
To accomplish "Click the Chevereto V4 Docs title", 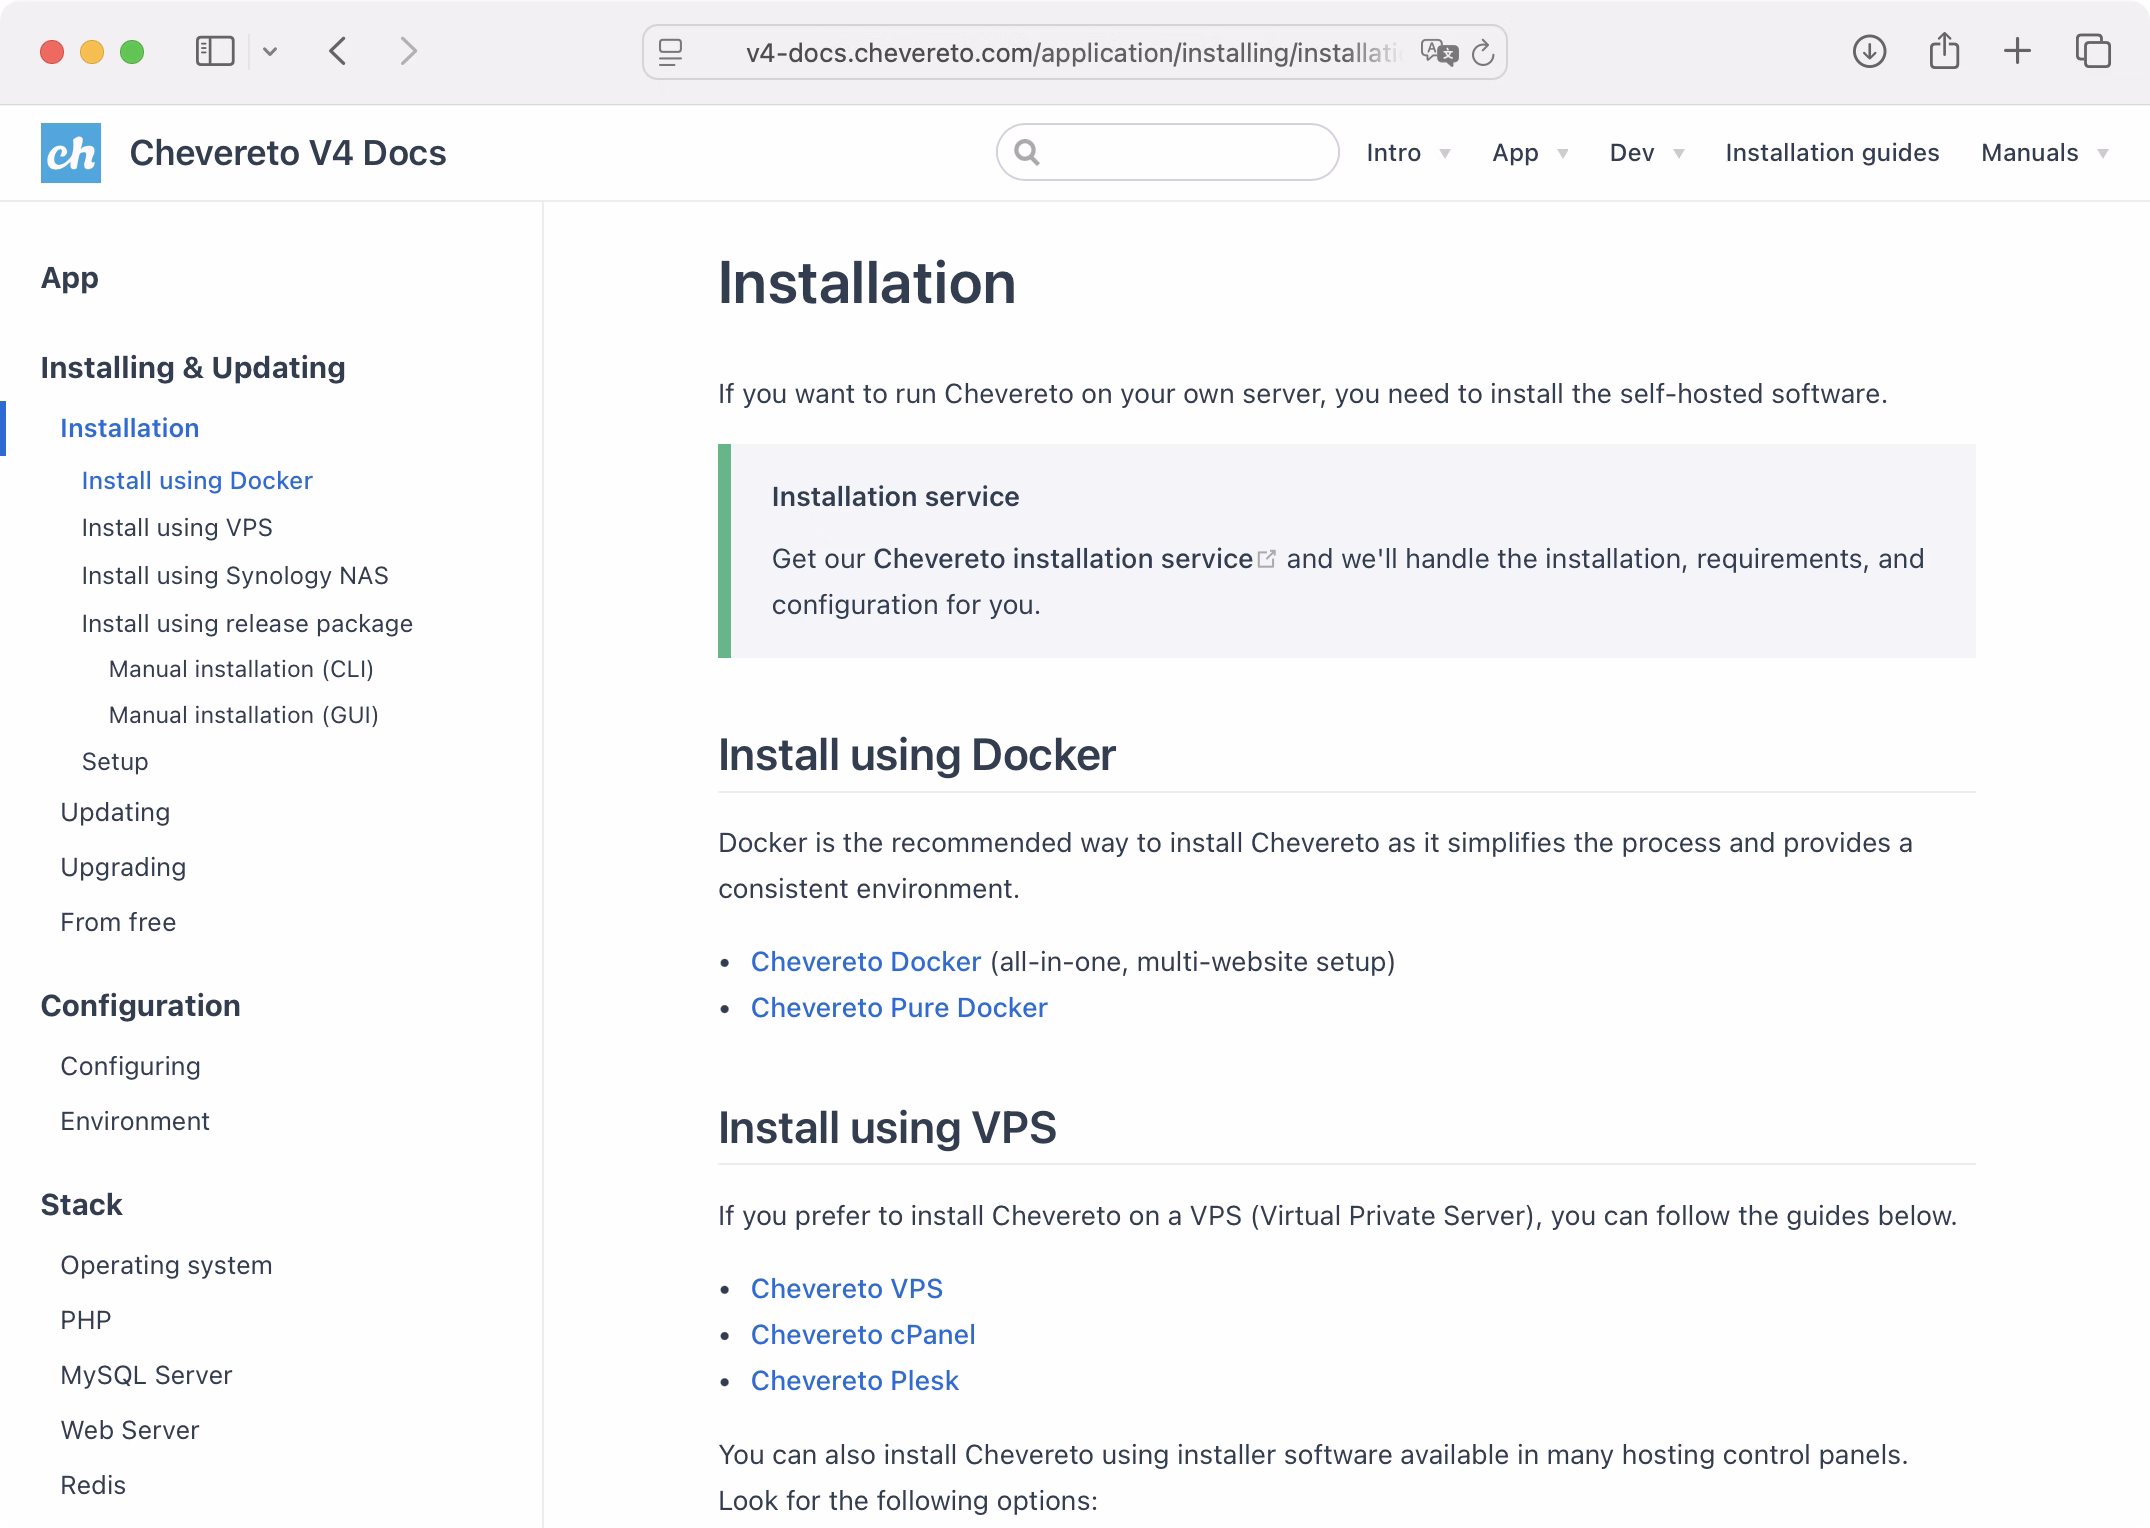I will click(288, 153).
